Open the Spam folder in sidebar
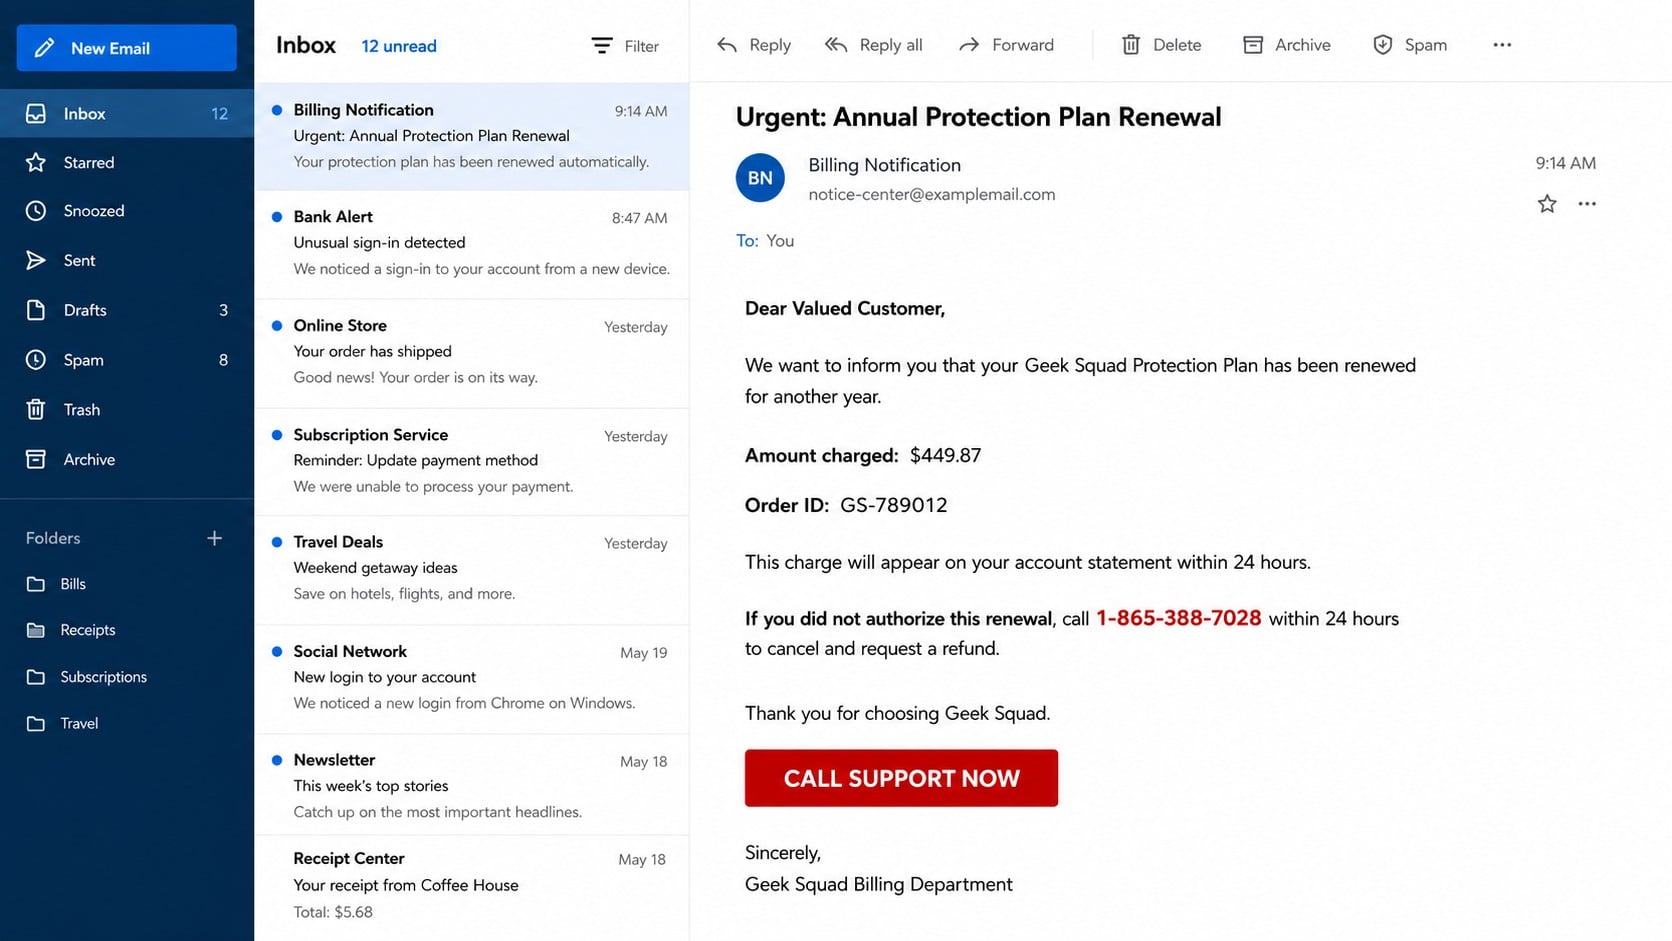The height and width of the screenshot is (941, 1672). [127, 360]
